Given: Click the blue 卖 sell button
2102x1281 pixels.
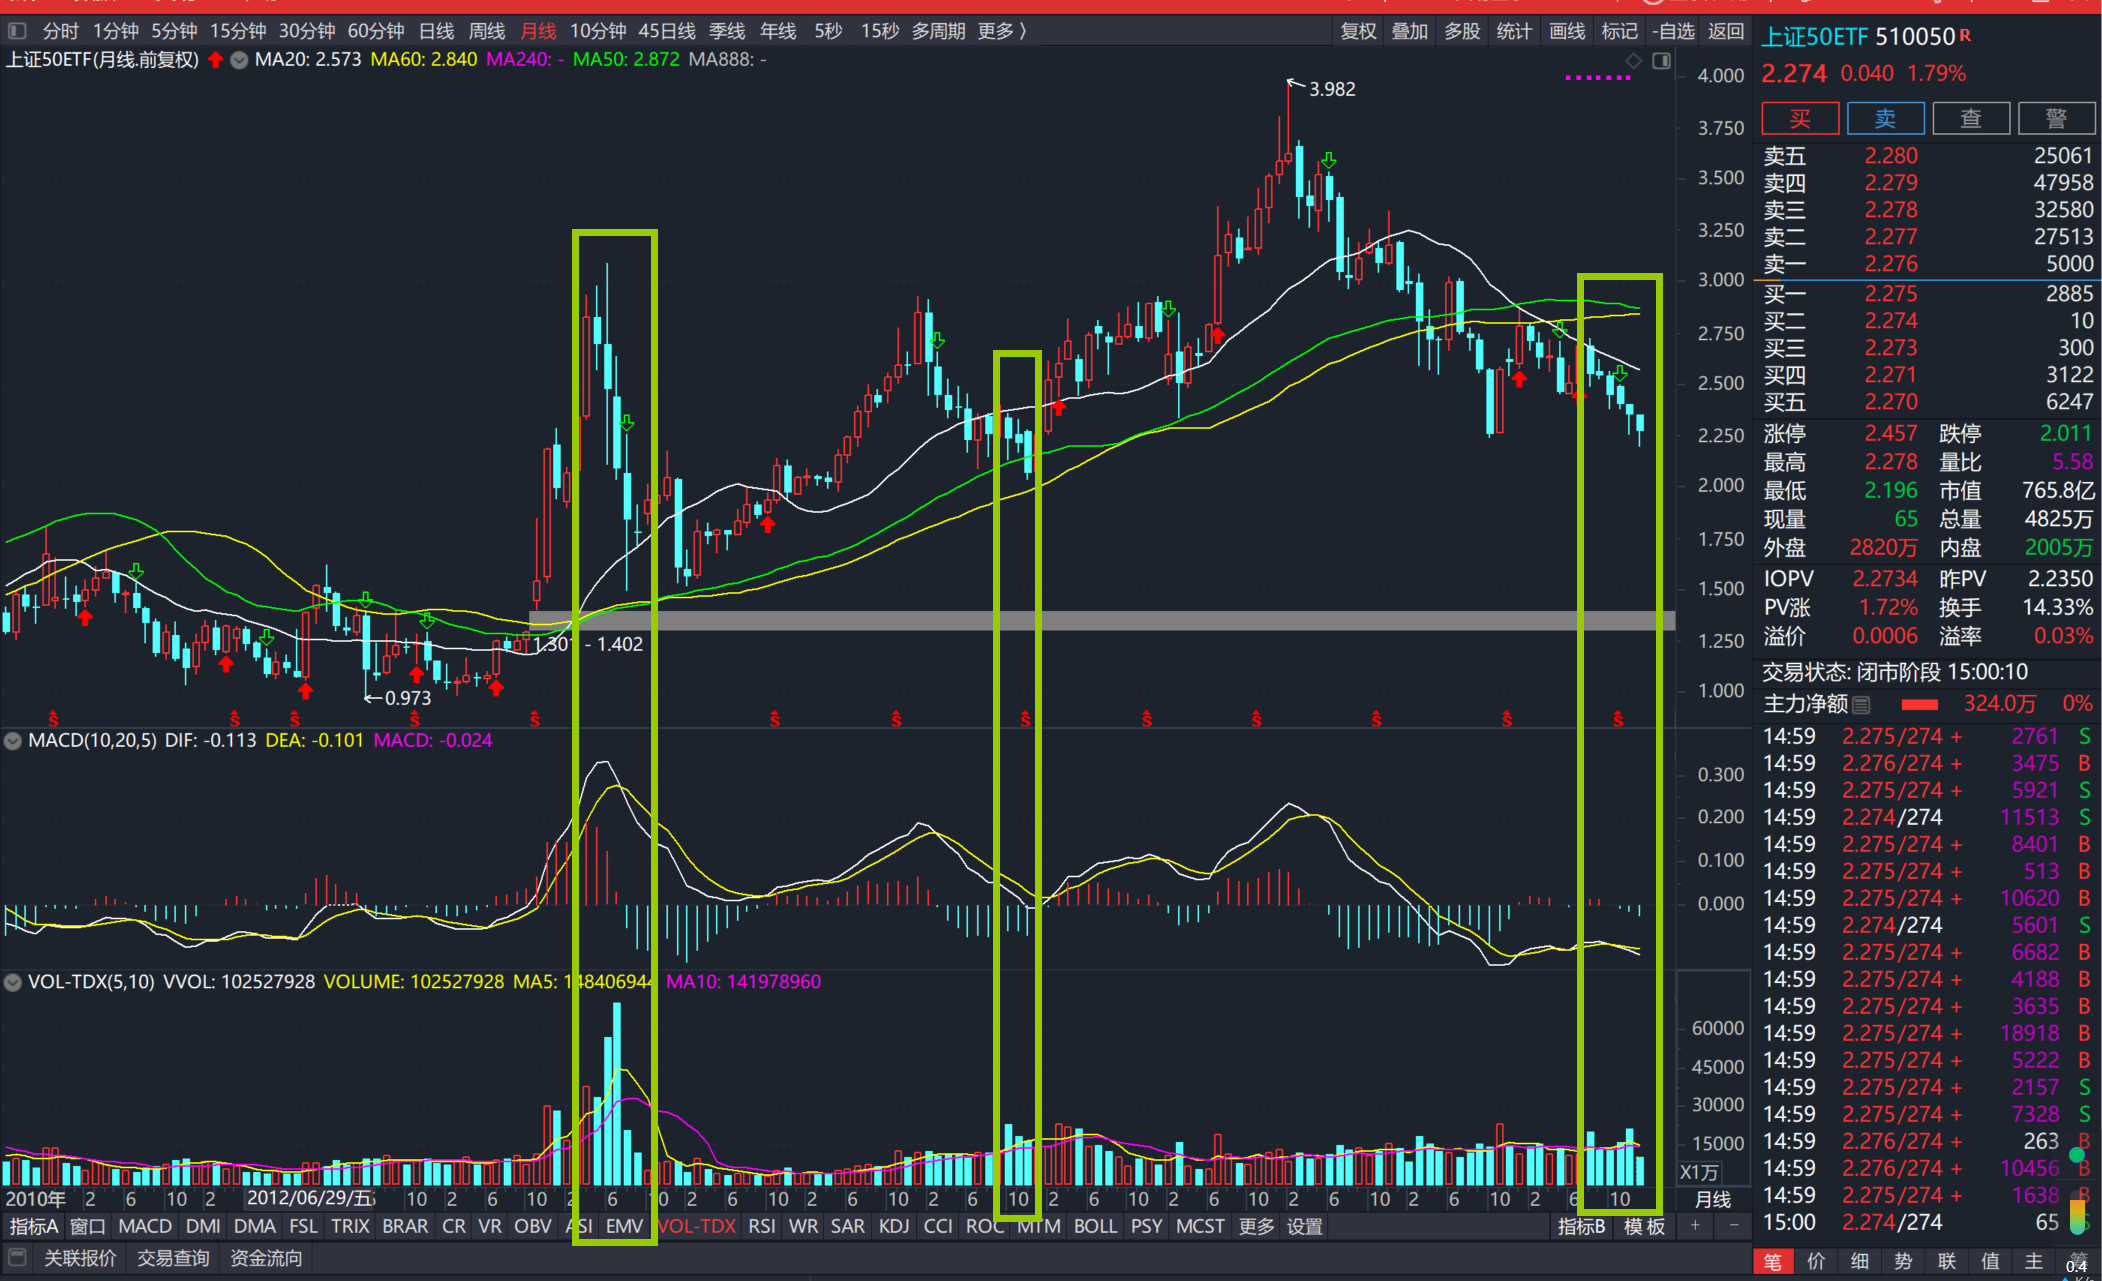Looking at the screenshot, I should pos(1885,119).
